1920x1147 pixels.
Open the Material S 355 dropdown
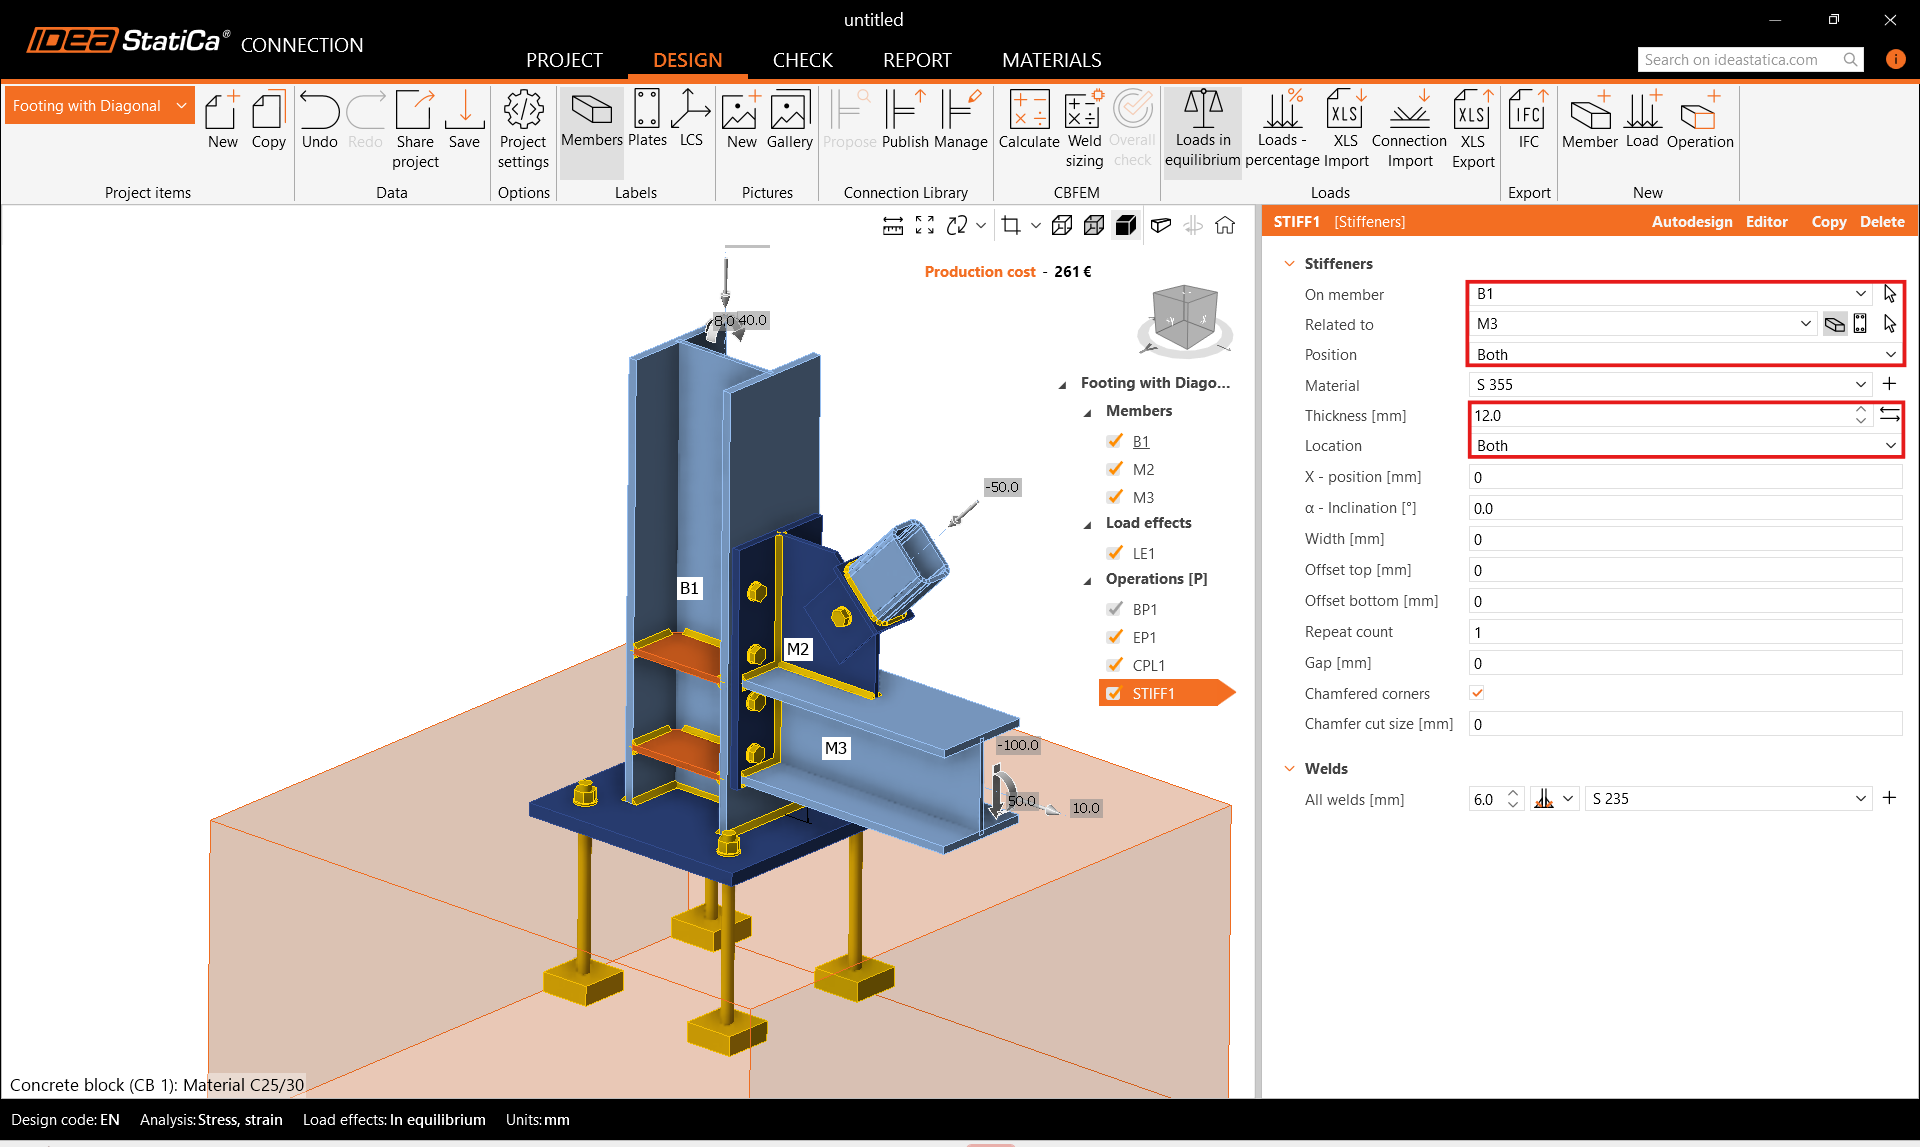[1670, 385]
